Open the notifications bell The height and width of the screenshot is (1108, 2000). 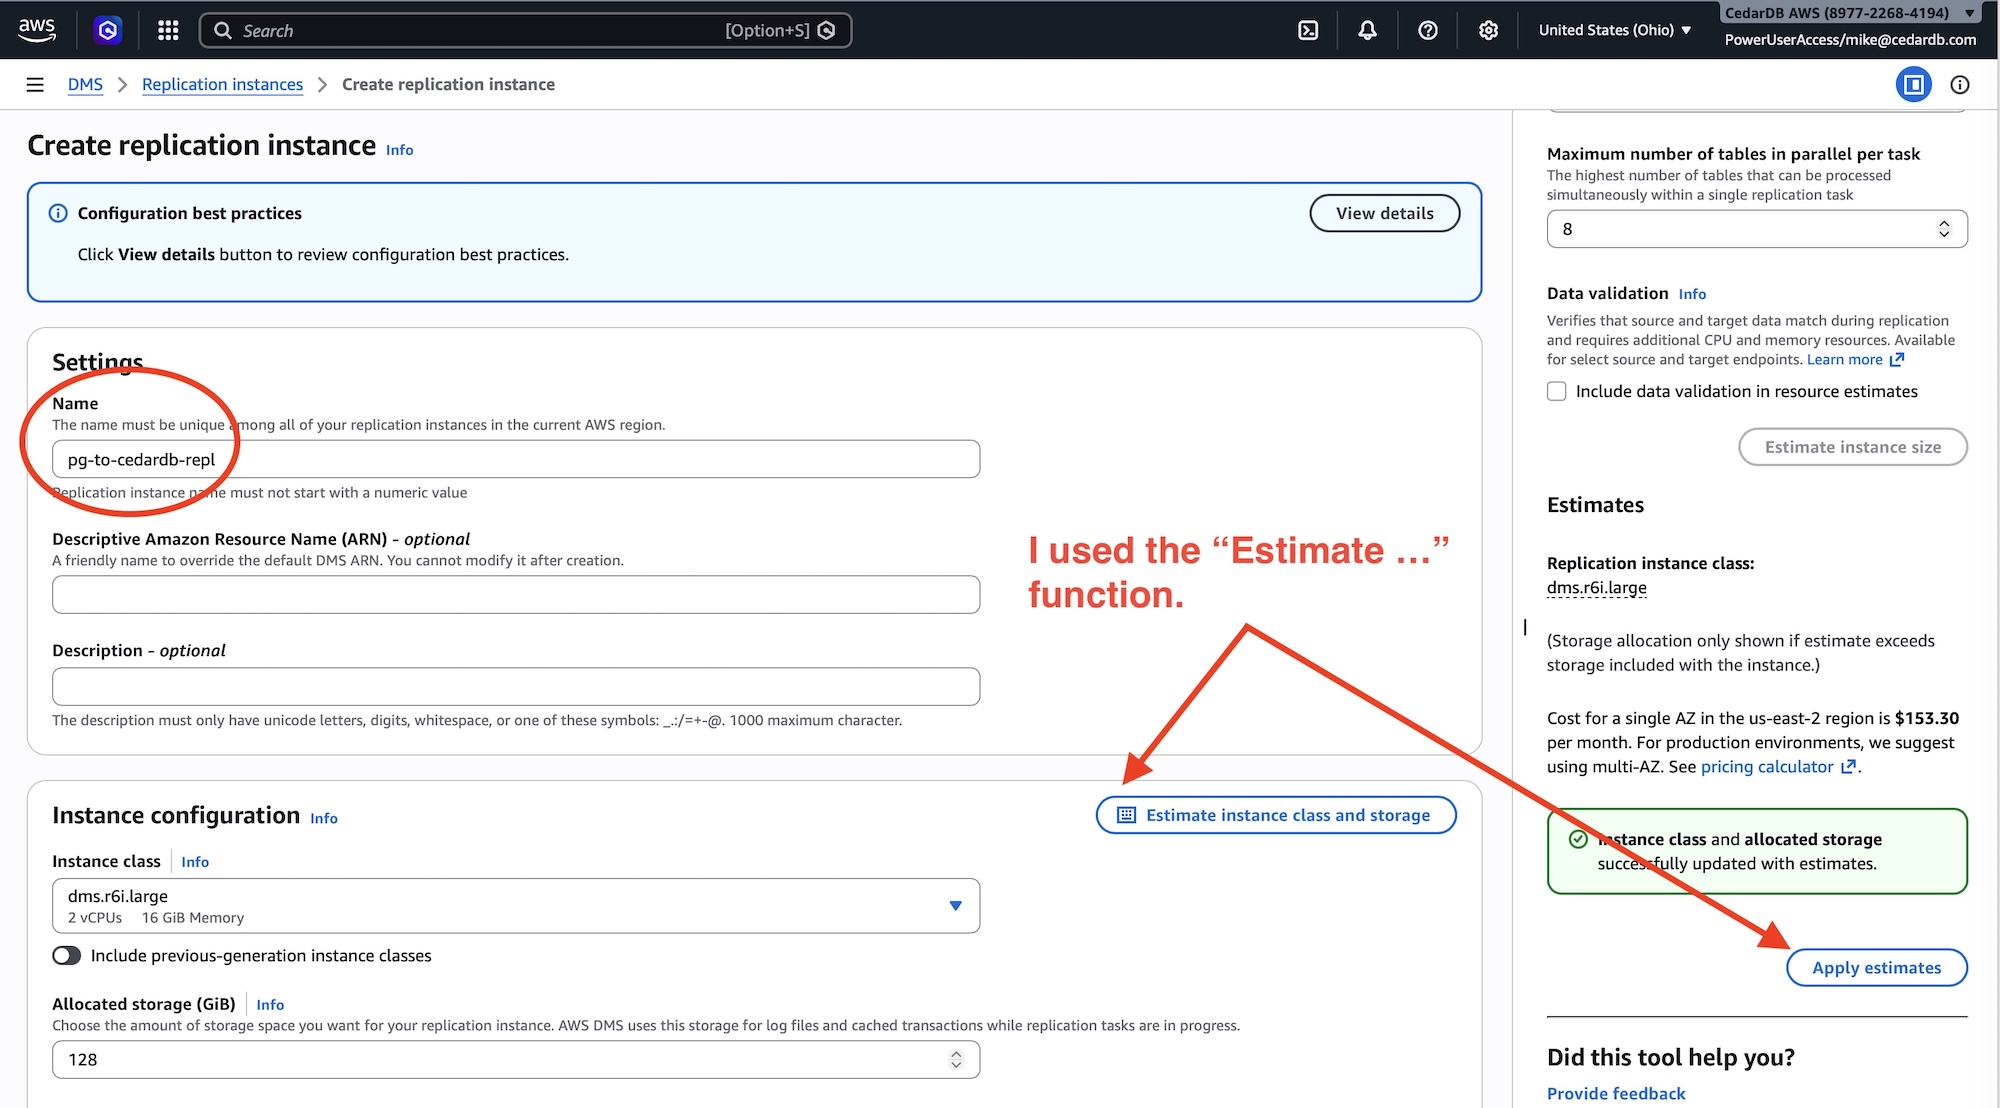(x=1366, y=30)
